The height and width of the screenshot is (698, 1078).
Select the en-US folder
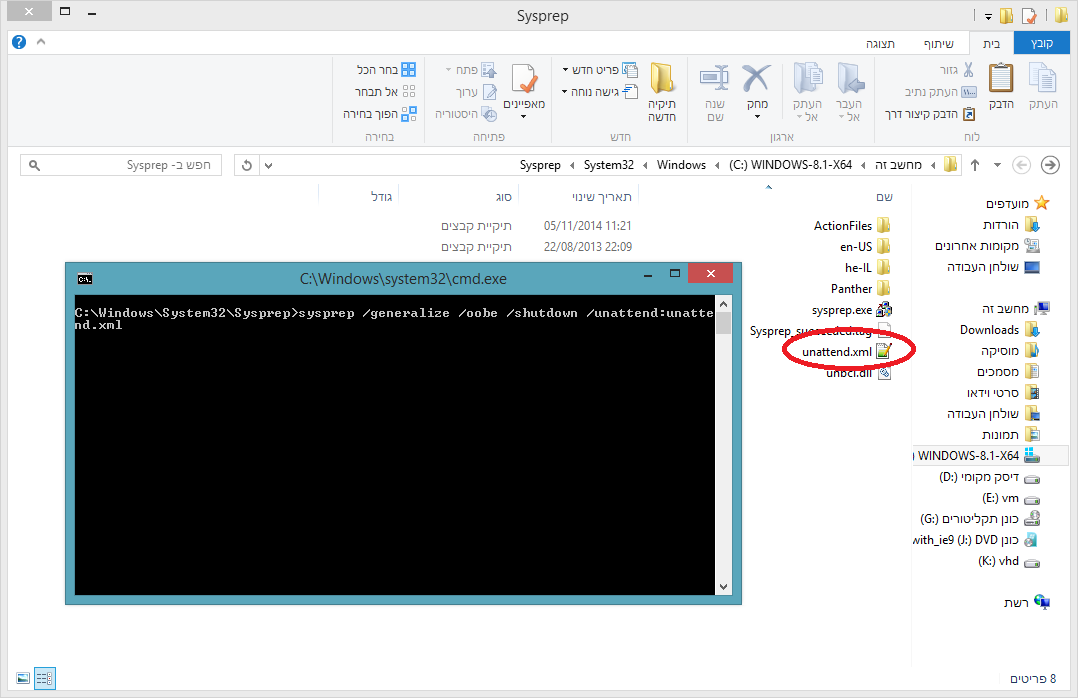[865, 247]
